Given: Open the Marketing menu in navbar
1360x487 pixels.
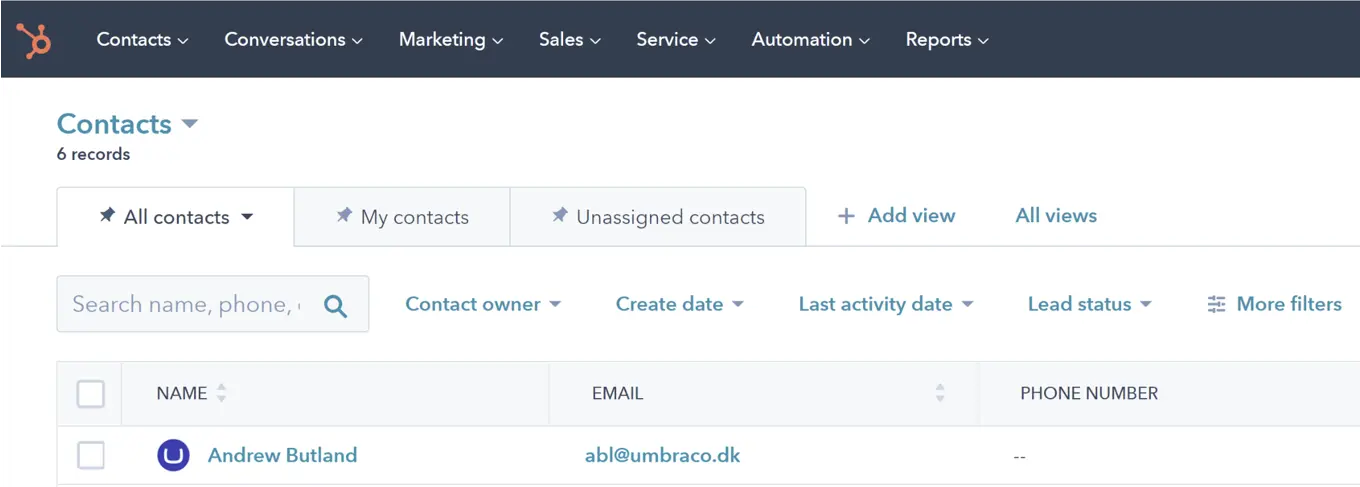Looking at the screenshot, I should point(451,40).
